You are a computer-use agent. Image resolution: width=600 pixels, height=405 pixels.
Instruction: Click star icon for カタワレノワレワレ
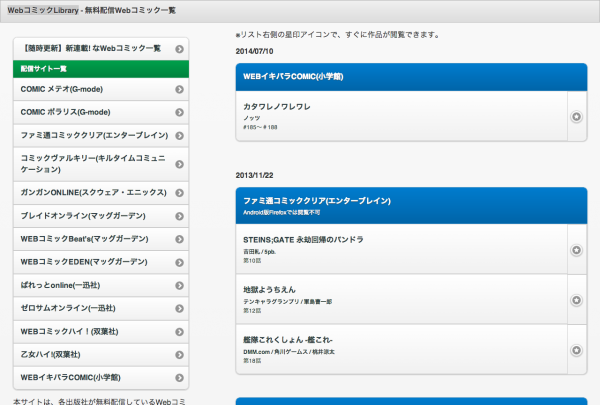(577, 116)
